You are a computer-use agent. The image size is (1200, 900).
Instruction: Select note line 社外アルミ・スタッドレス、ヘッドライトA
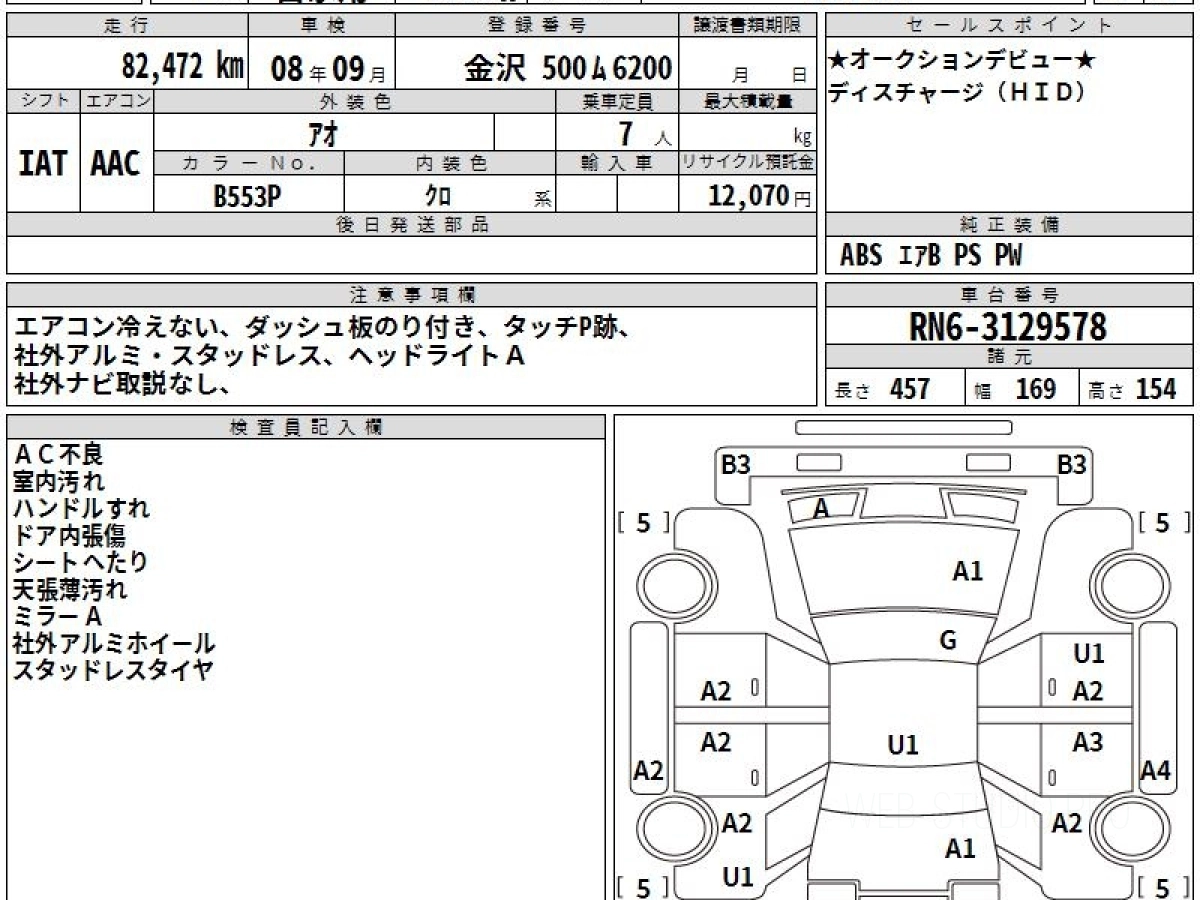[x=269, y=355]
